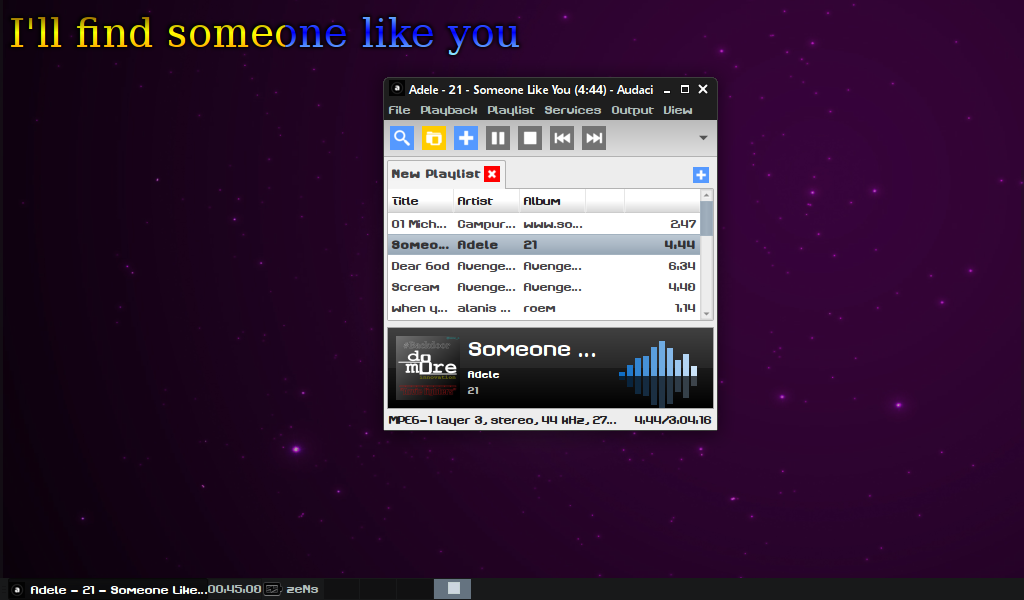Skip to the previous track
Image resolution: width=1024 pixels, height=600 pixels.
[x=562, y=138]
